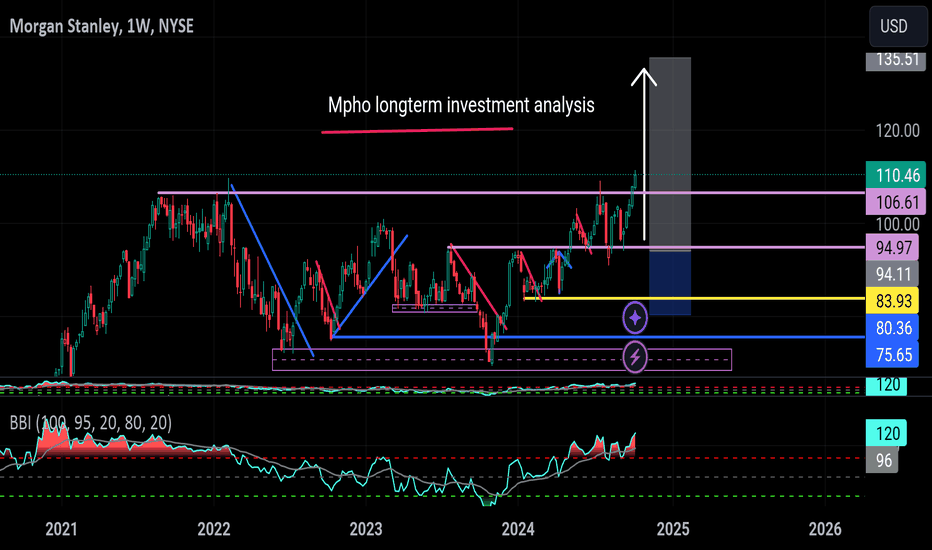
Task: Click the 'Mpho longterm investment analysis' text annotation
Action: pyautogui.click(x=461, y=105)
